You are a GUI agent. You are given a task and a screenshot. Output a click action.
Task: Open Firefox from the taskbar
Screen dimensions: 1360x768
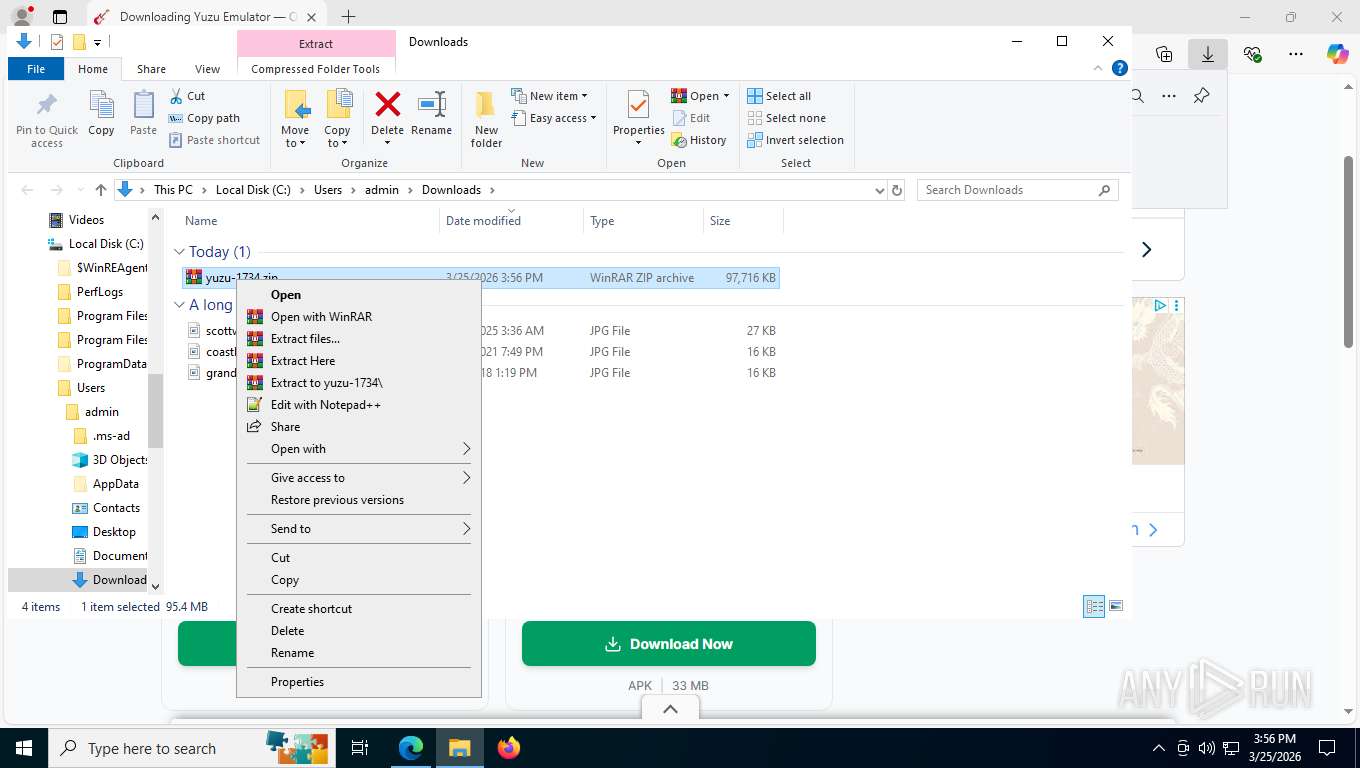[x=509, y=748]
